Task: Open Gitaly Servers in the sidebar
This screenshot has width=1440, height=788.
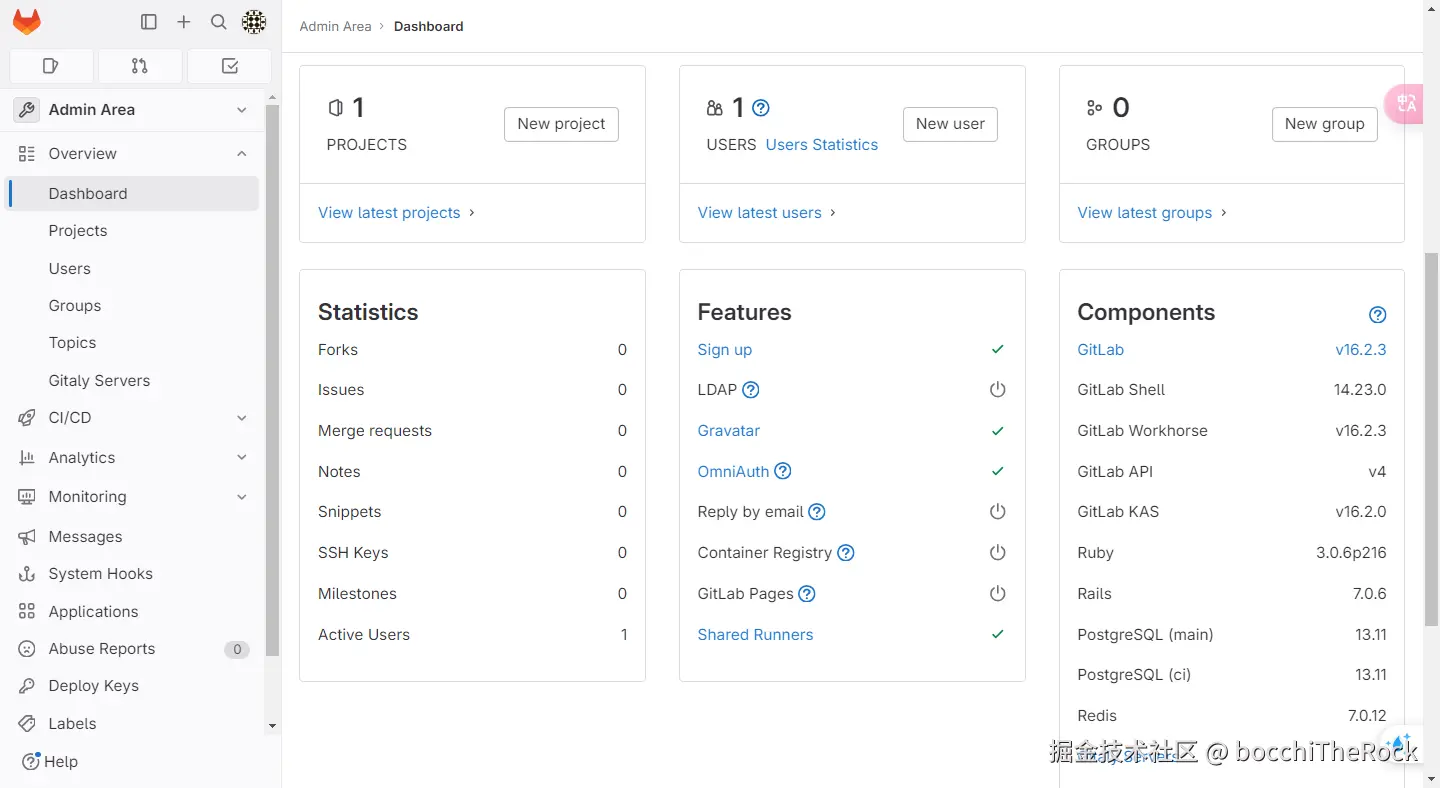Action: coord(99,381)
